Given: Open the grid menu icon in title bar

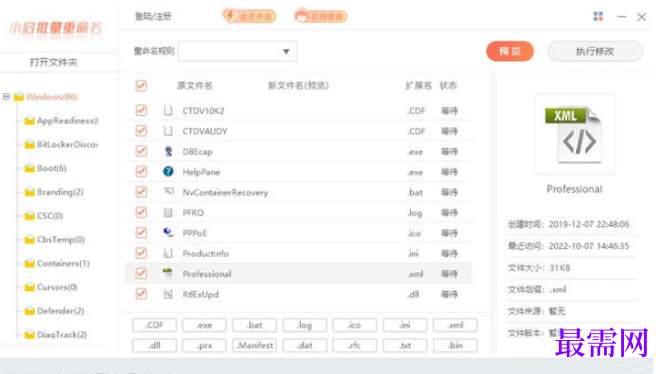Looking at the screenshot, I should [598, 17].
